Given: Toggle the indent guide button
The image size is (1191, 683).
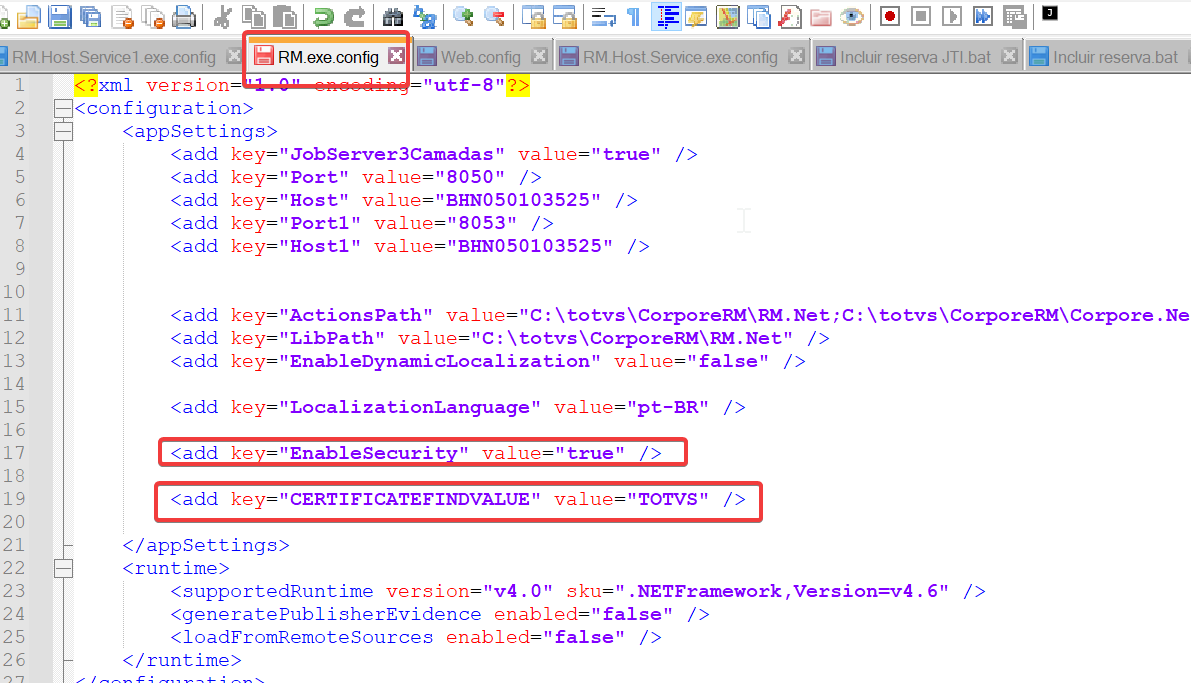Looking at the screenshot, I should (666, 17).
